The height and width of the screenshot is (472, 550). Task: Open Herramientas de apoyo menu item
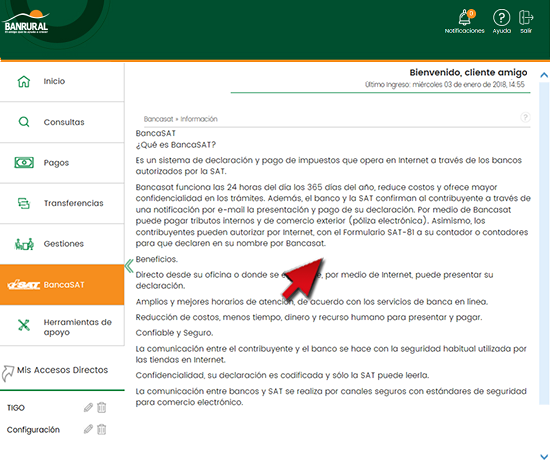tap(62, 325)
